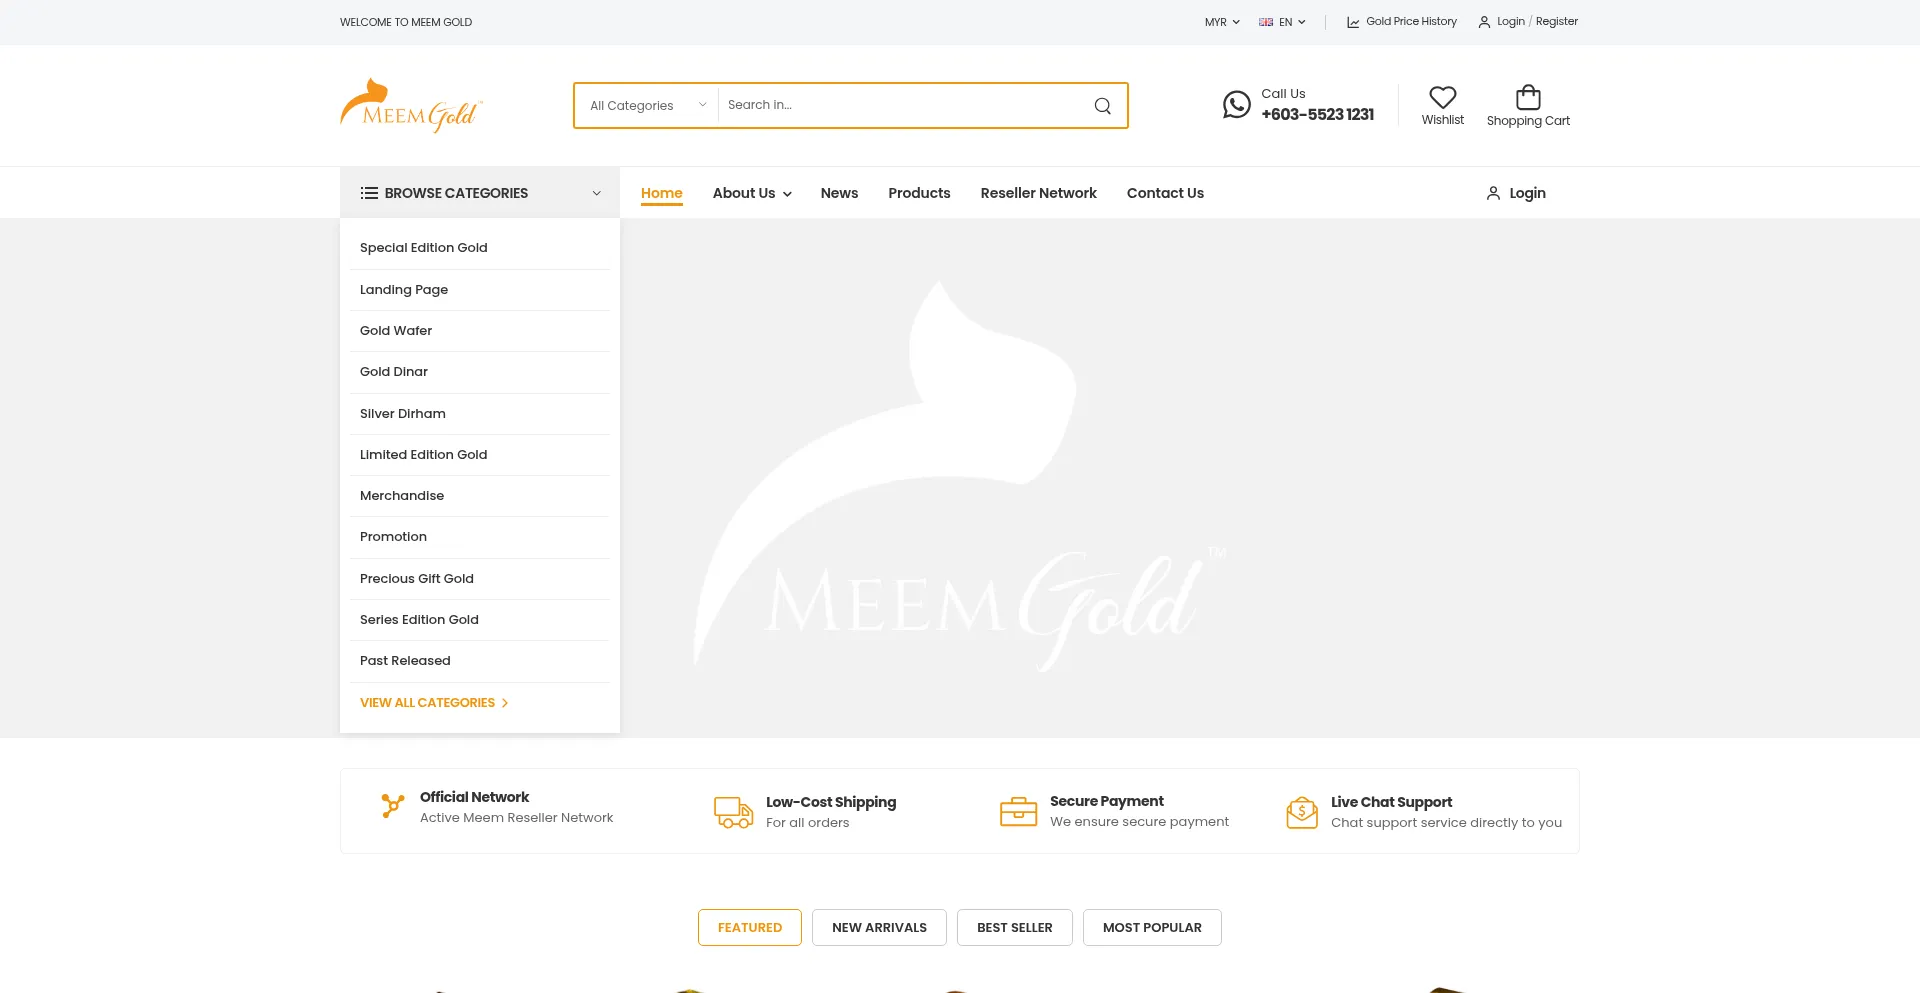The height and width of the screenshot is (993, 1920).
Task: Open the Shopping Cart bag icon
Action: pyautogui.click(x=1528, y=97)
